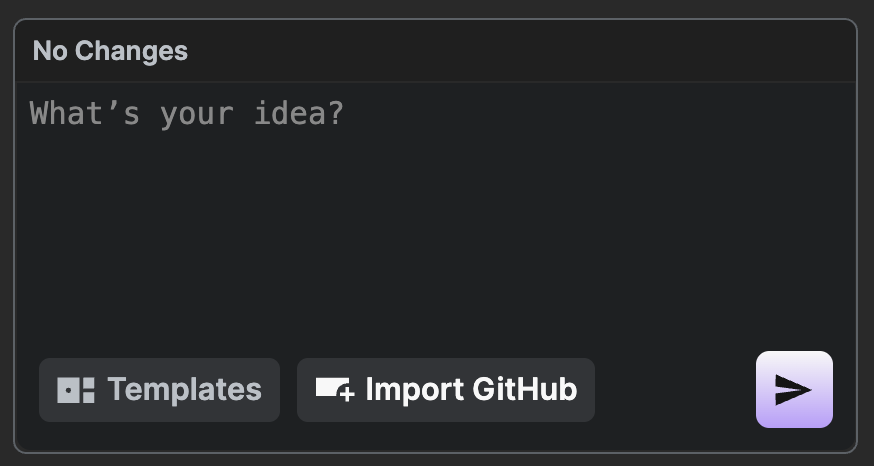This screenshot has width=874, height=466.
Task: Place cursor on the placeholder text "What's your idea?"
Action: point(187,114)
